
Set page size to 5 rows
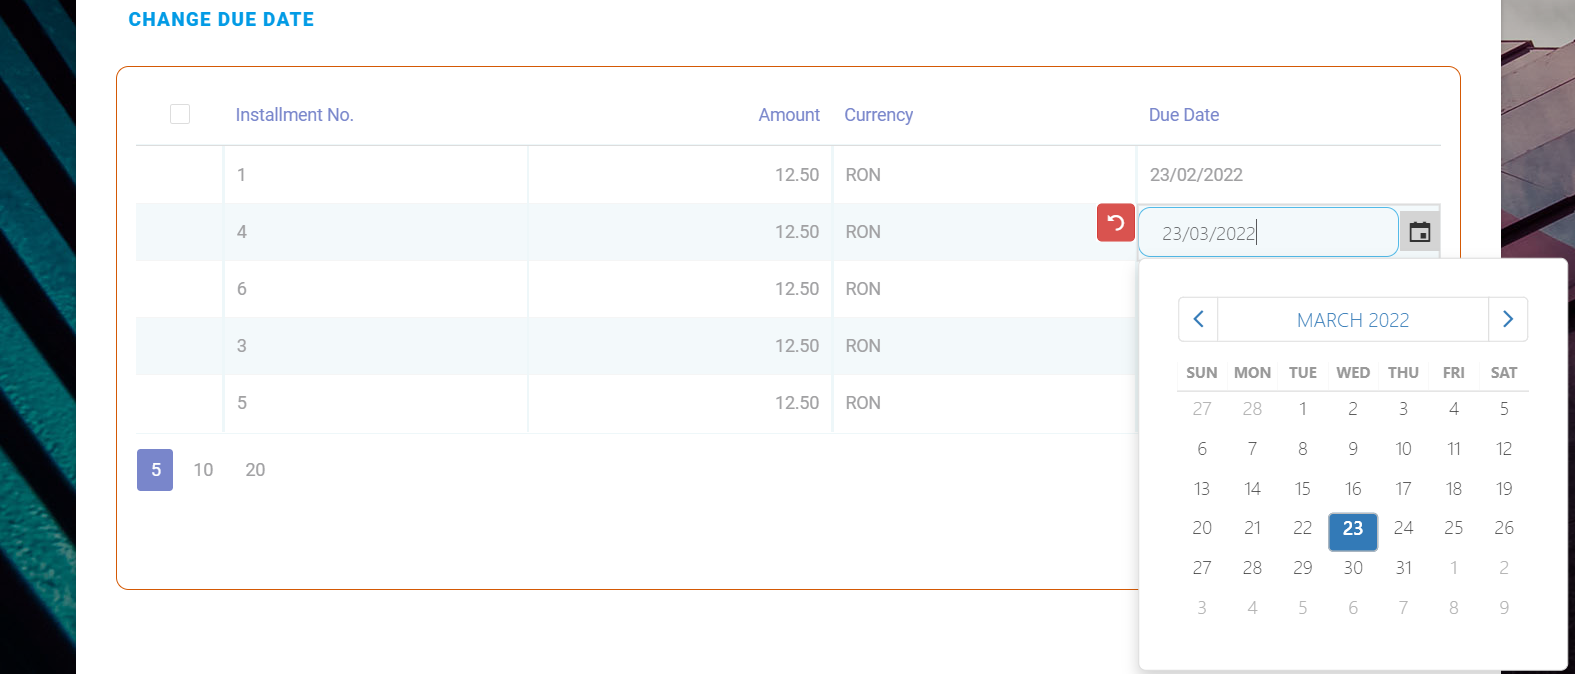pyautogui.click(x=155, y=470)
